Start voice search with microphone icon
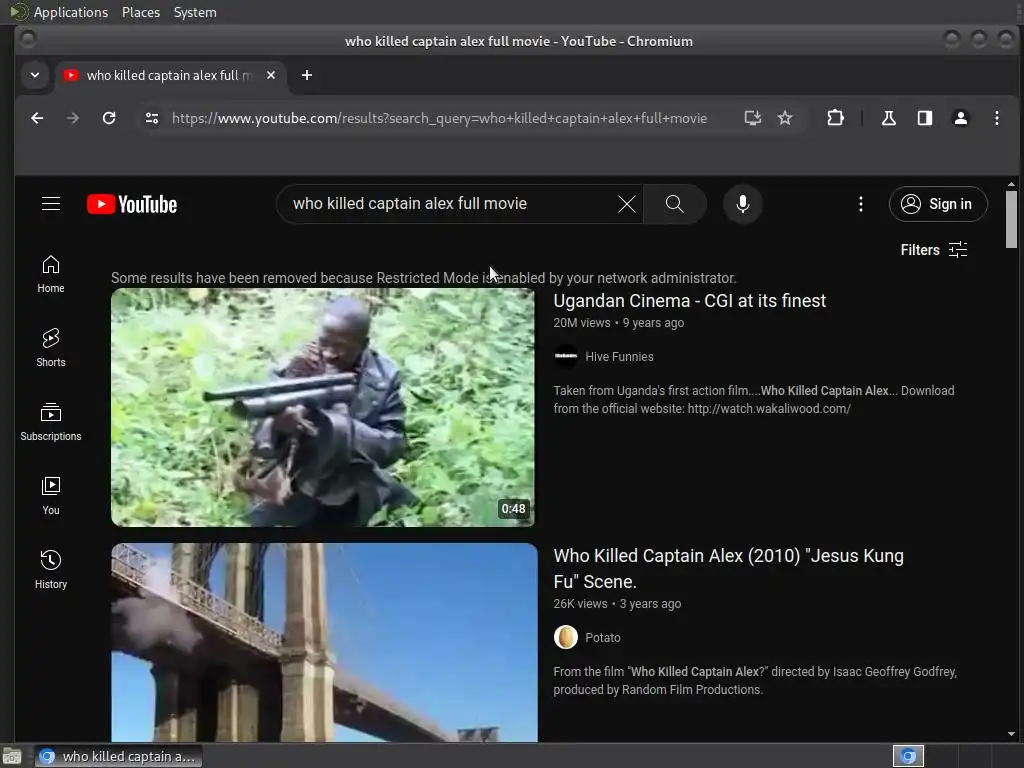The image size is (1024, 768). click(x=743, y=204)
